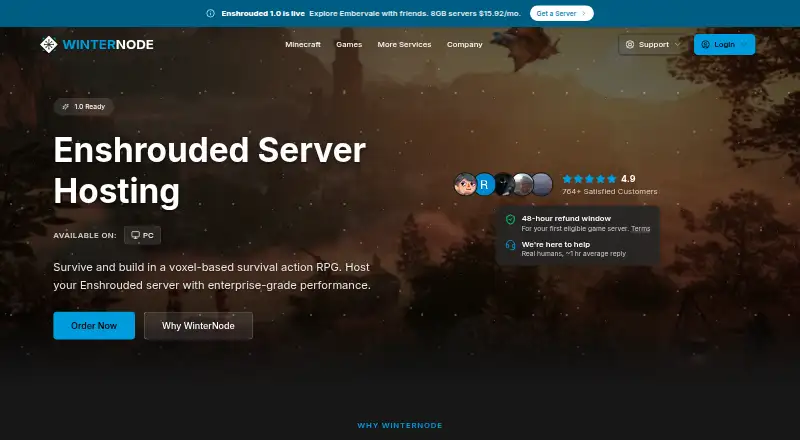Click the first cartoon-face customer avatar

click(x=465, y=184)
